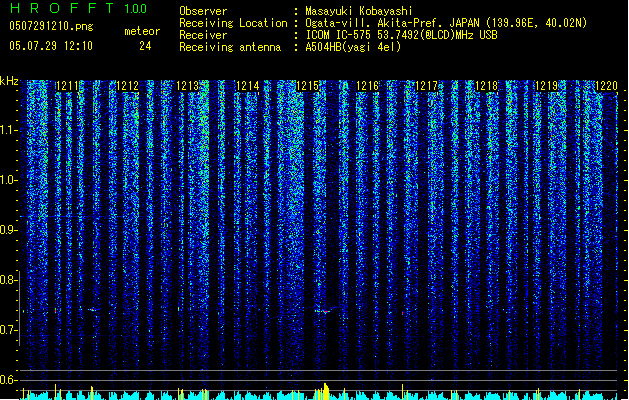
Task: Click observer name Masayuki Kobayashi
Action: [x=358, y=11]
